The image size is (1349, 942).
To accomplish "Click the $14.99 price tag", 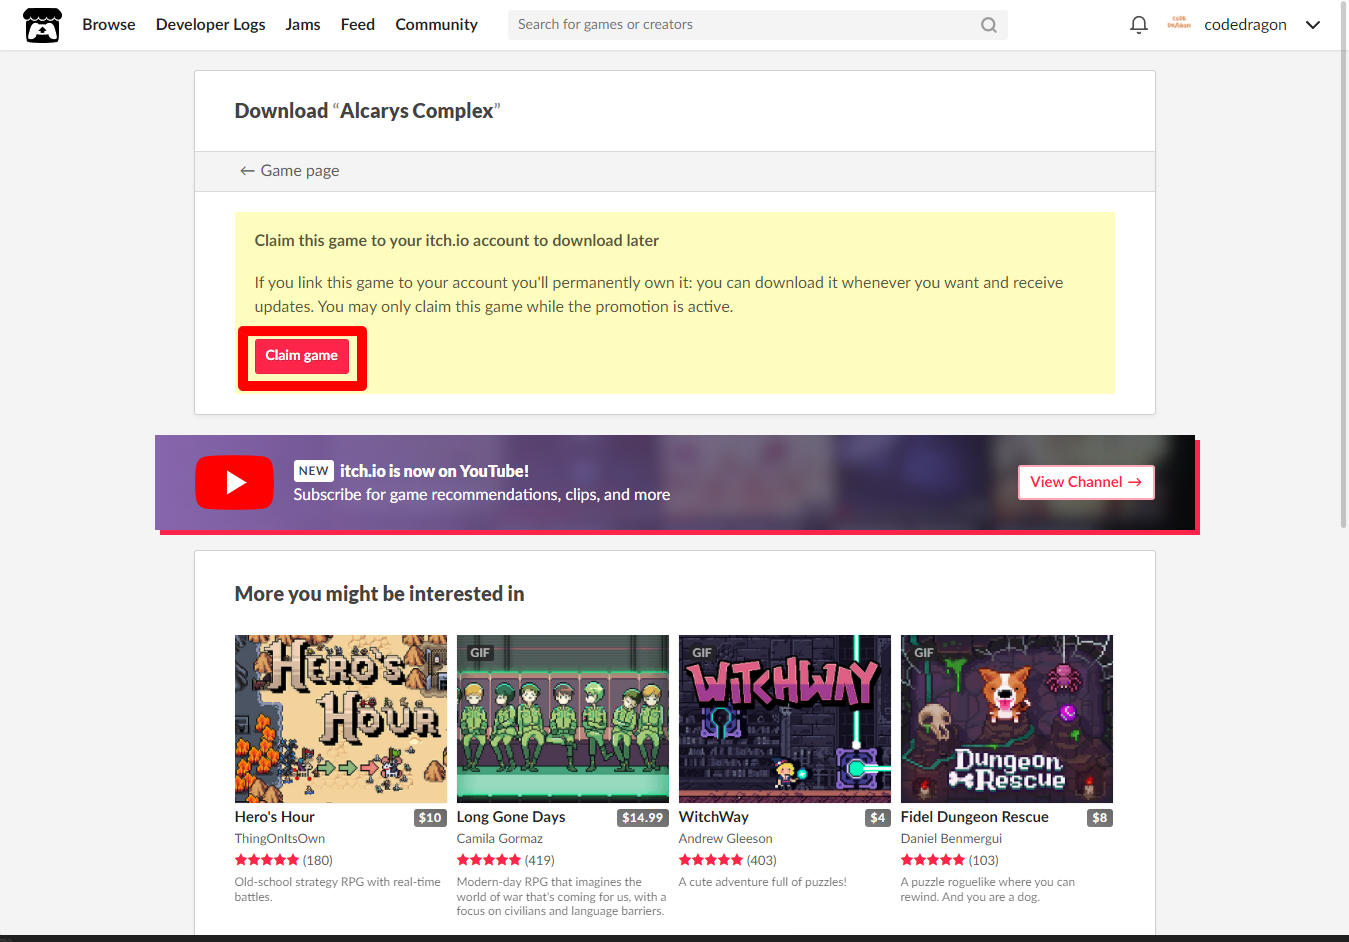I will [643, 818].
